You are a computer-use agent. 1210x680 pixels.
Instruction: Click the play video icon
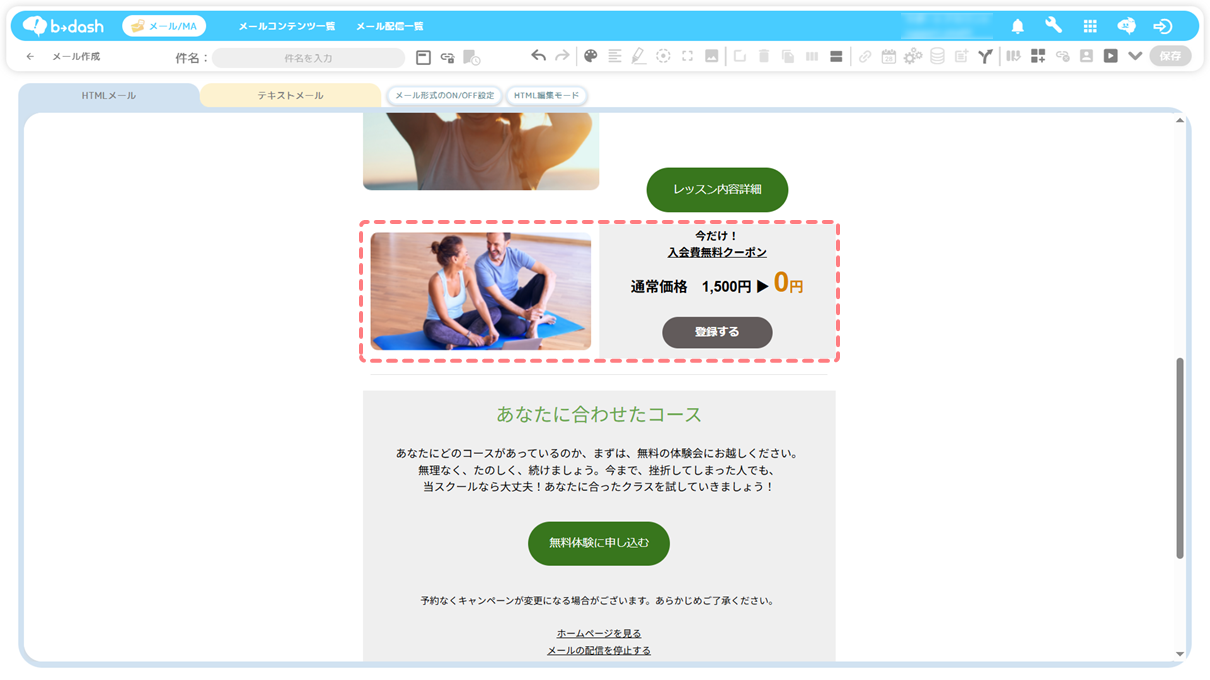[1110, 56]
